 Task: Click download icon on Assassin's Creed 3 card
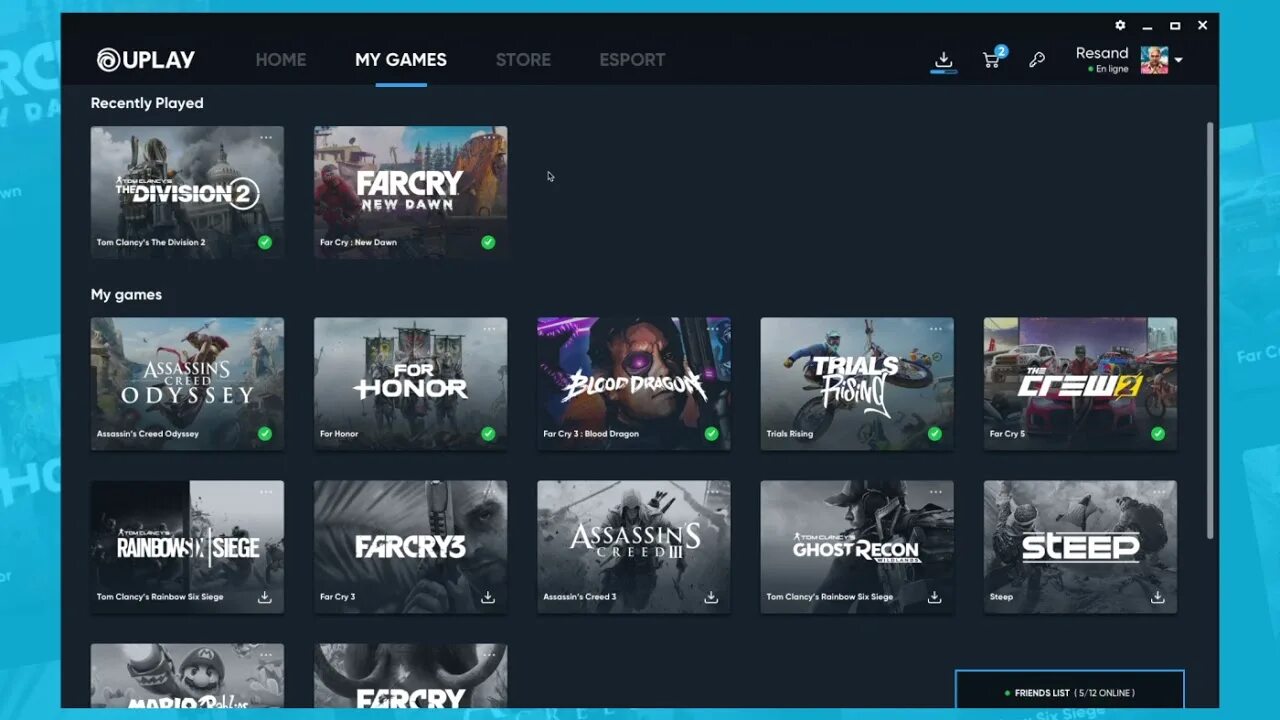point(711,597)
